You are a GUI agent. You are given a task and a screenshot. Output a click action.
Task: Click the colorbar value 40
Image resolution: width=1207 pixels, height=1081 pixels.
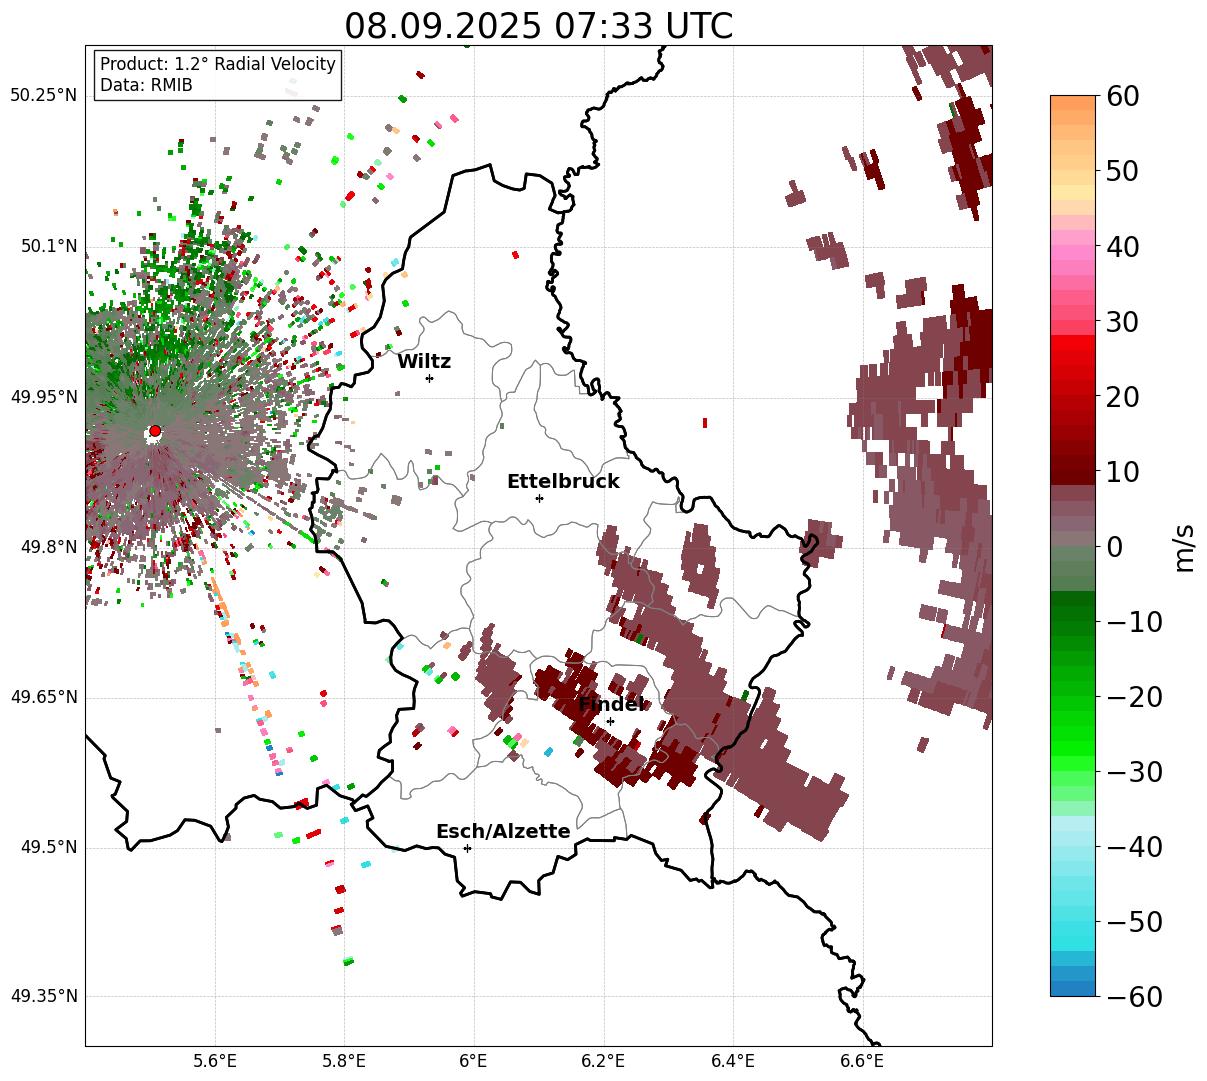coord(1124,246)
